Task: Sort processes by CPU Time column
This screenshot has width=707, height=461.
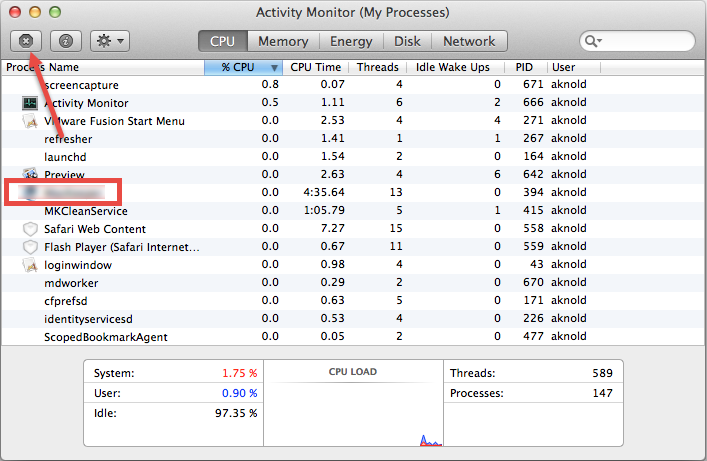Action: click(x=316, y=67)
